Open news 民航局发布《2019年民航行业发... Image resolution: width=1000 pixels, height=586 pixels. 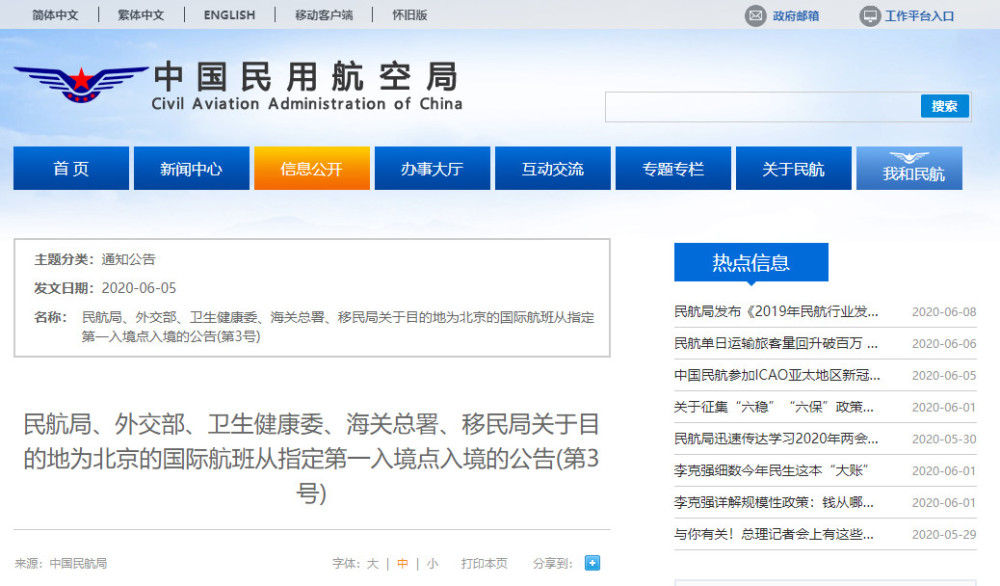pyautogui.click(x=776, y=312)
